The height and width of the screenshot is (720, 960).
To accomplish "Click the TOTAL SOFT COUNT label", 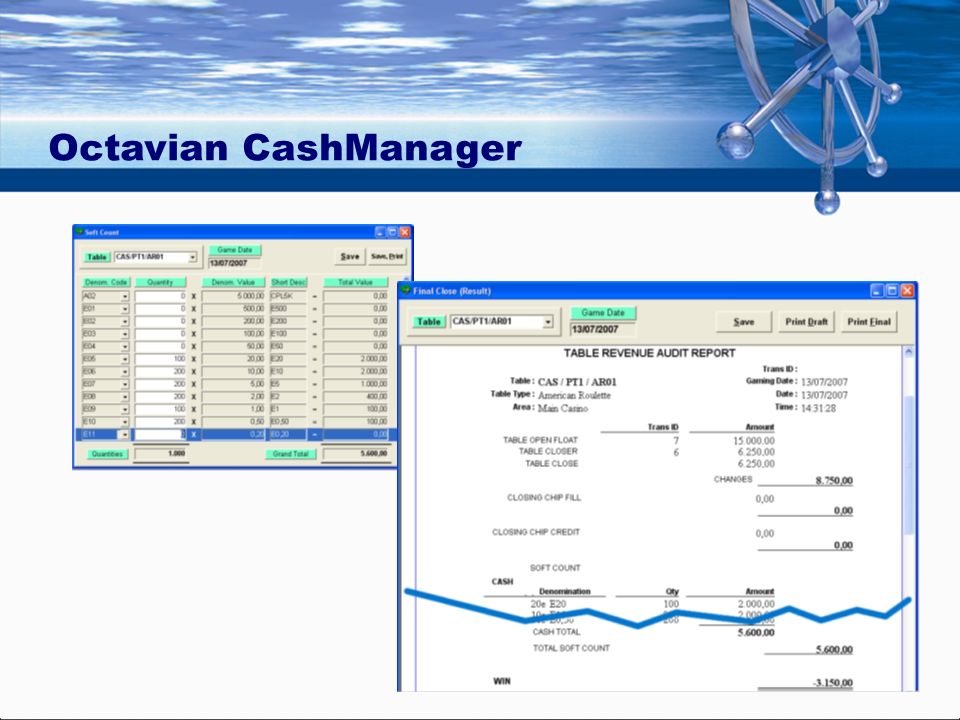I will click(571, 648).
